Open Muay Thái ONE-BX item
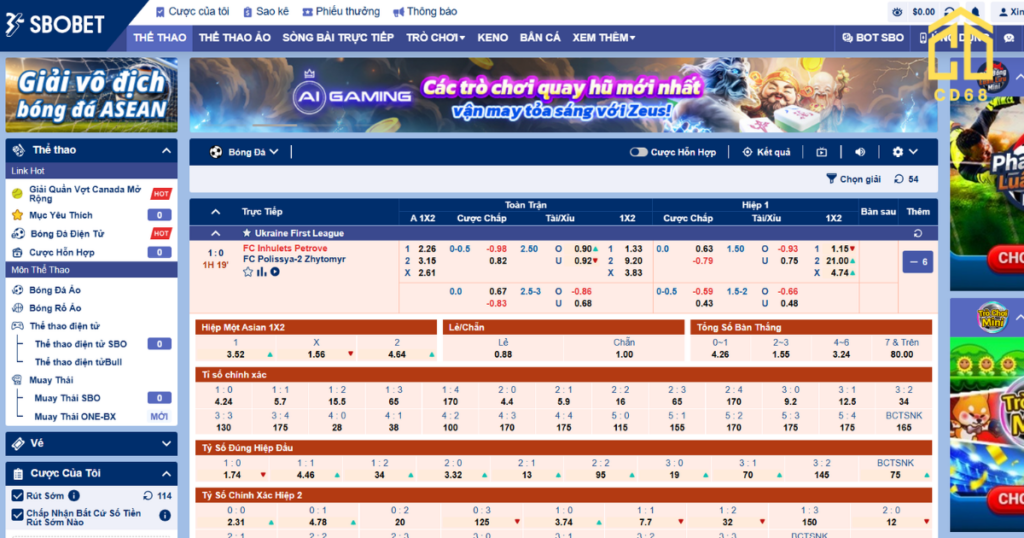 (x=74, y=417)
